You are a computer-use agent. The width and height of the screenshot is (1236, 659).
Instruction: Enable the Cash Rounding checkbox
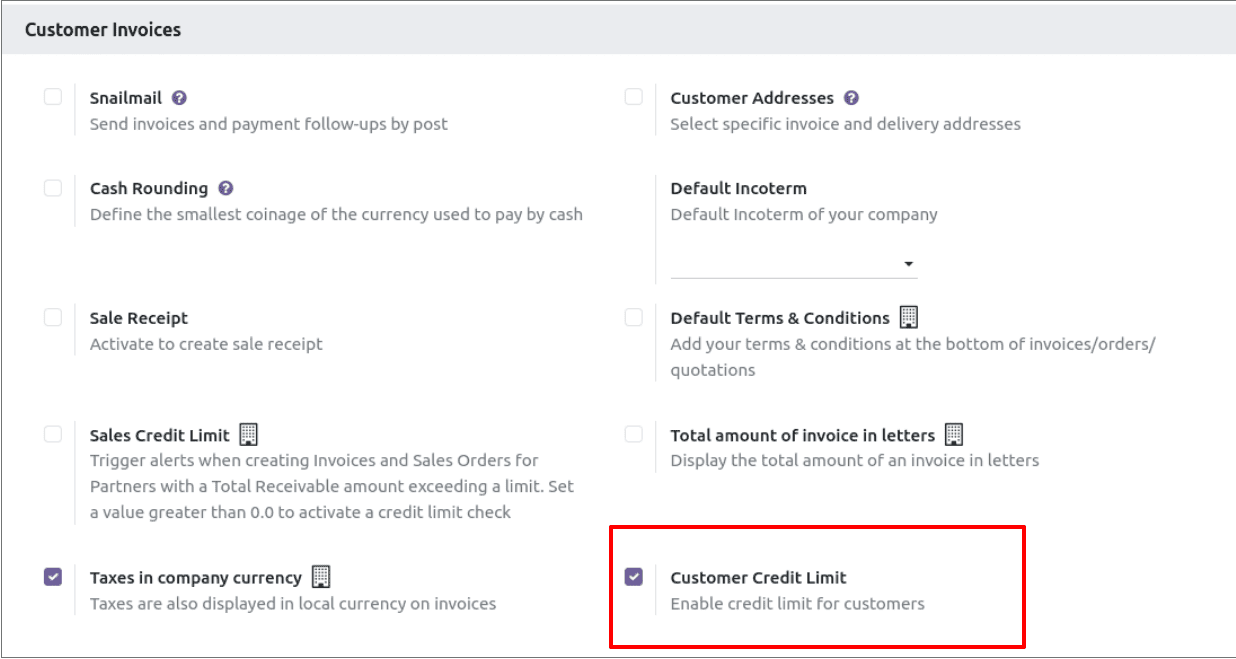point(53,187)
